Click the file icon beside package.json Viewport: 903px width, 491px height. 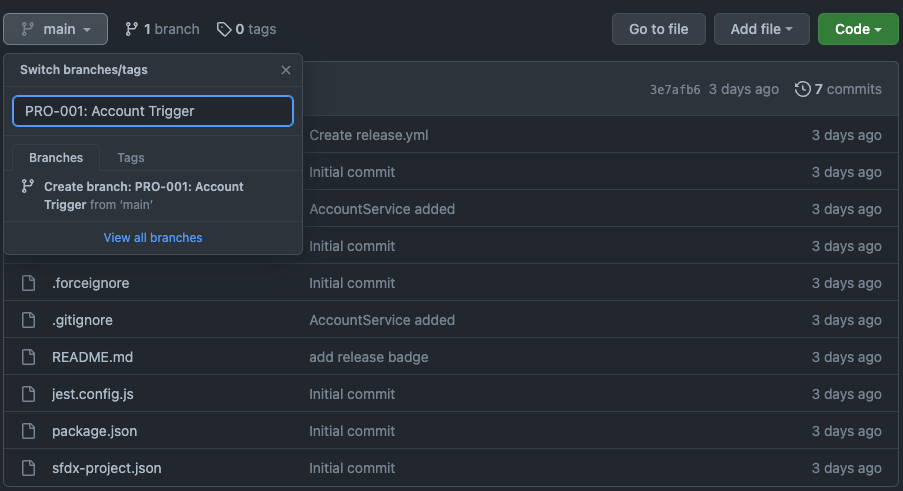tap(29, 431)
